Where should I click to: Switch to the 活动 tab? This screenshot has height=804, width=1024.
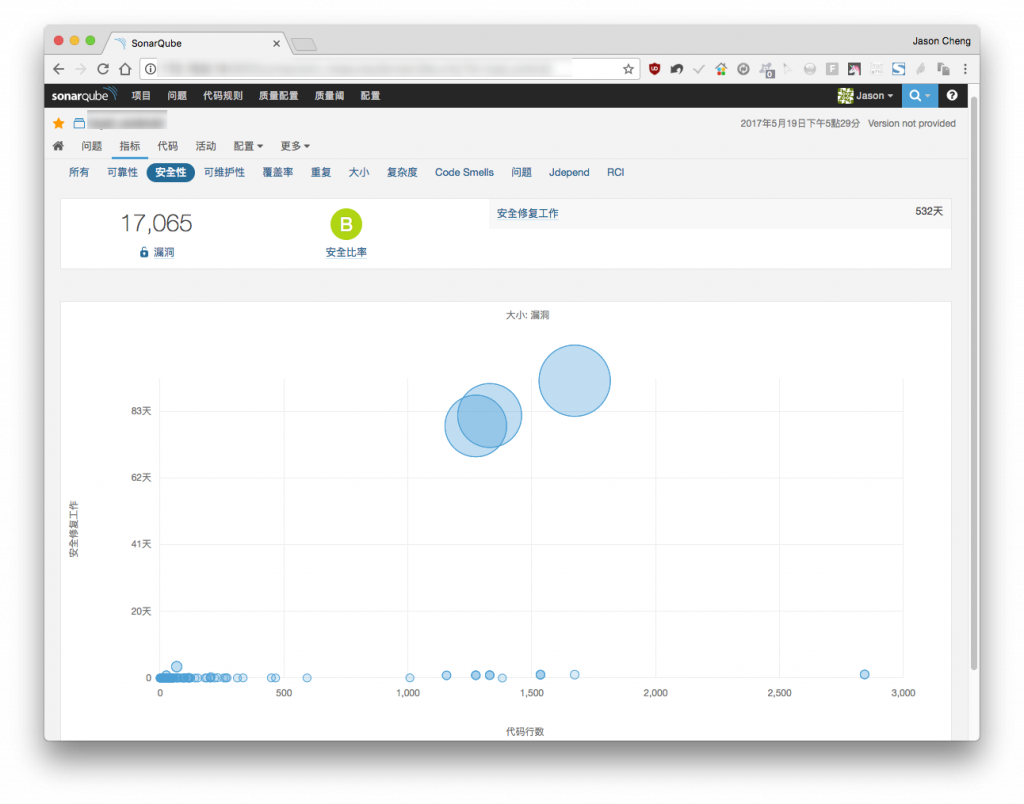[x=206, y=146]
